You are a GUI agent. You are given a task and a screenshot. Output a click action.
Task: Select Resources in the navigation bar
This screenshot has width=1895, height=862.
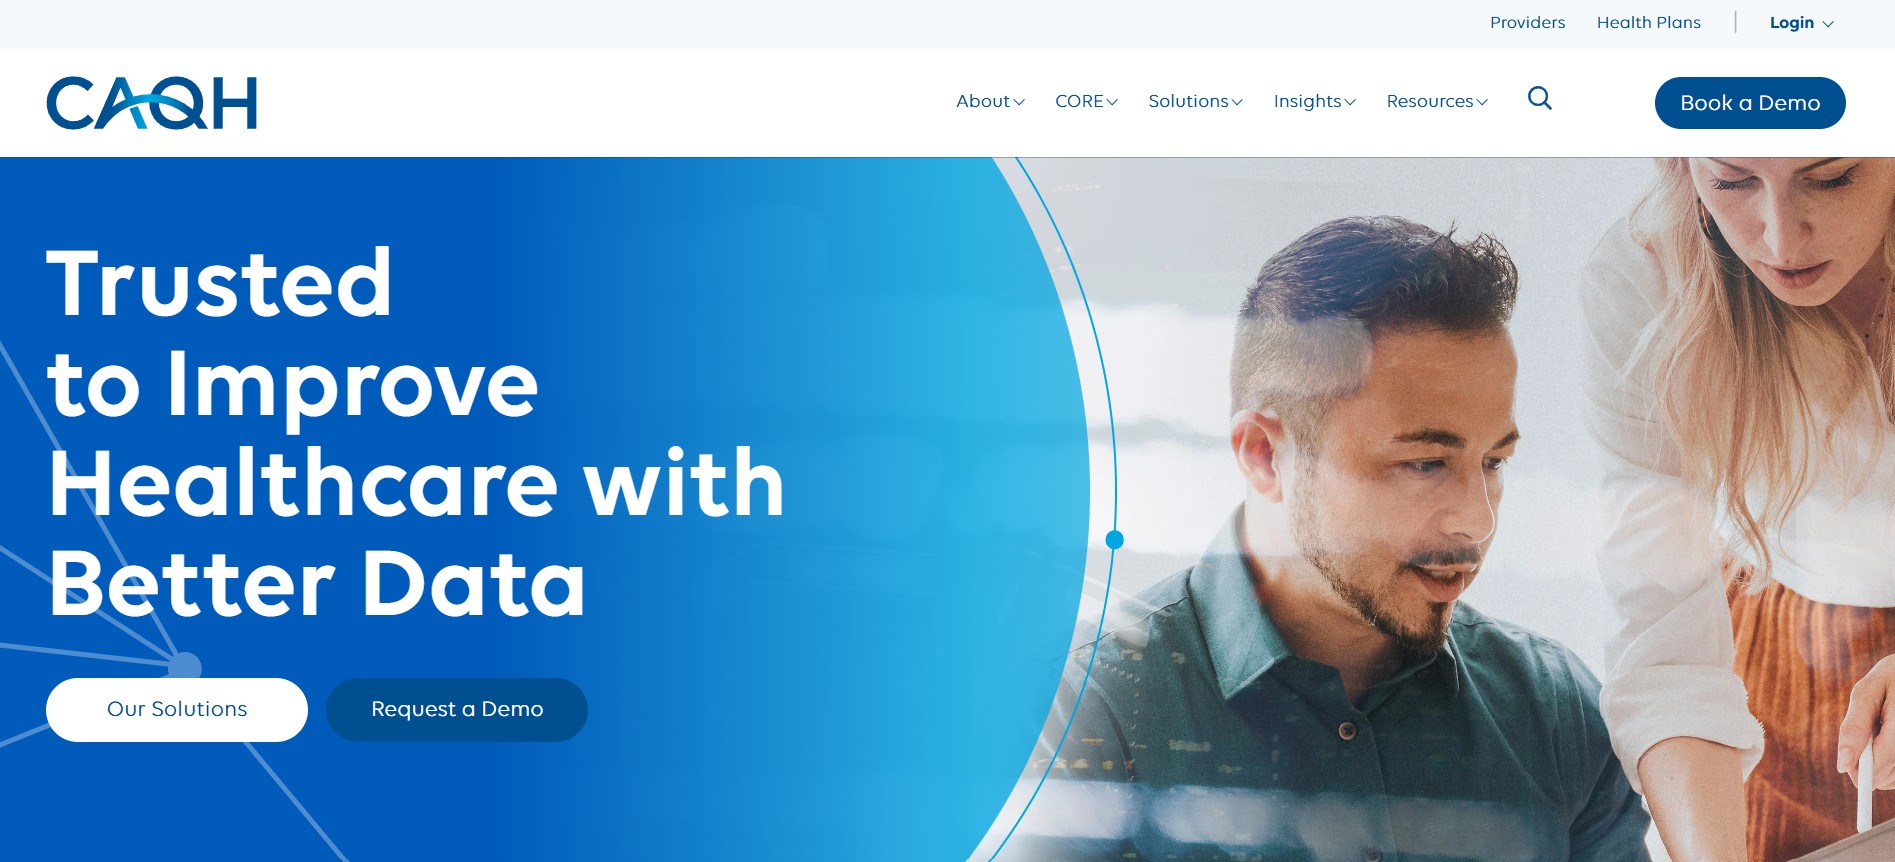1430,101
